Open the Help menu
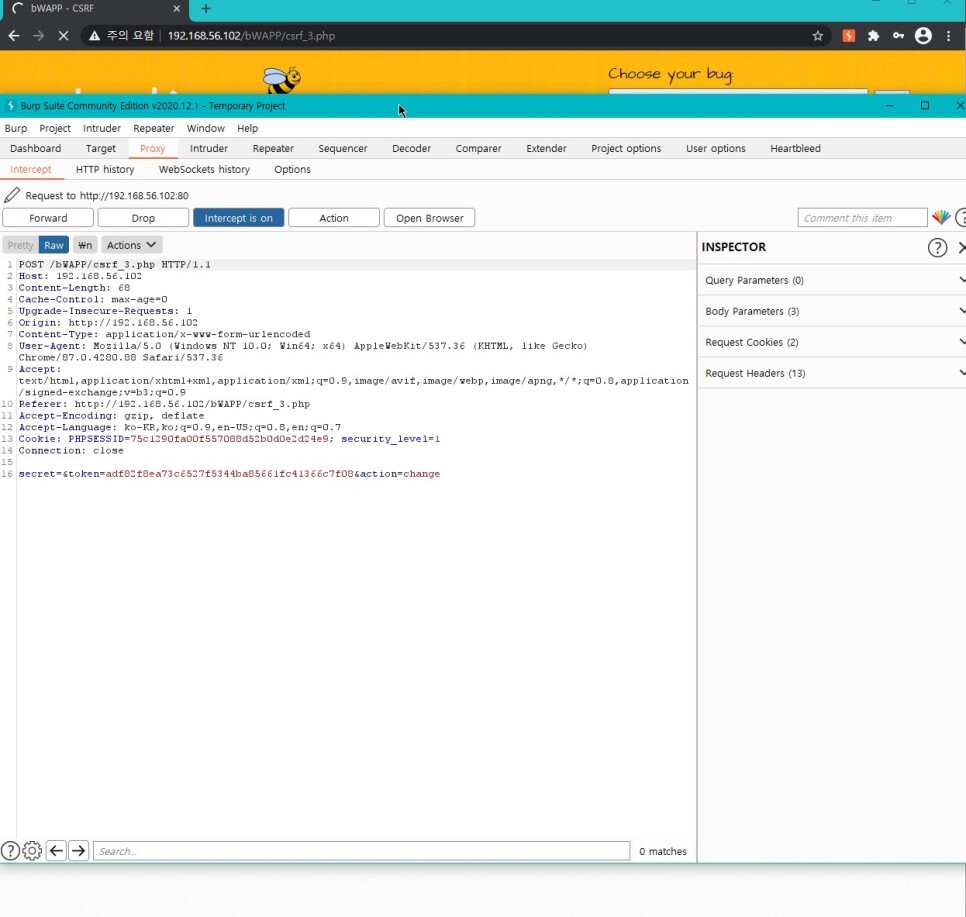The height and width of the screenshot is (917, 966). (248, 128)
